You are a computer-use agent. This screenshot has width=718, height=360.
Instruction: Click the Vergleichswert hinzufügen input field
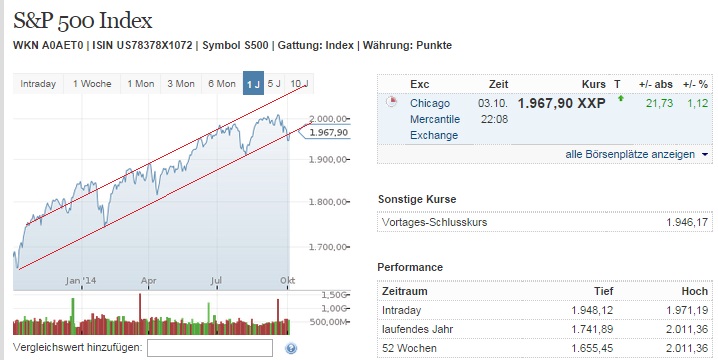point(210,348)
